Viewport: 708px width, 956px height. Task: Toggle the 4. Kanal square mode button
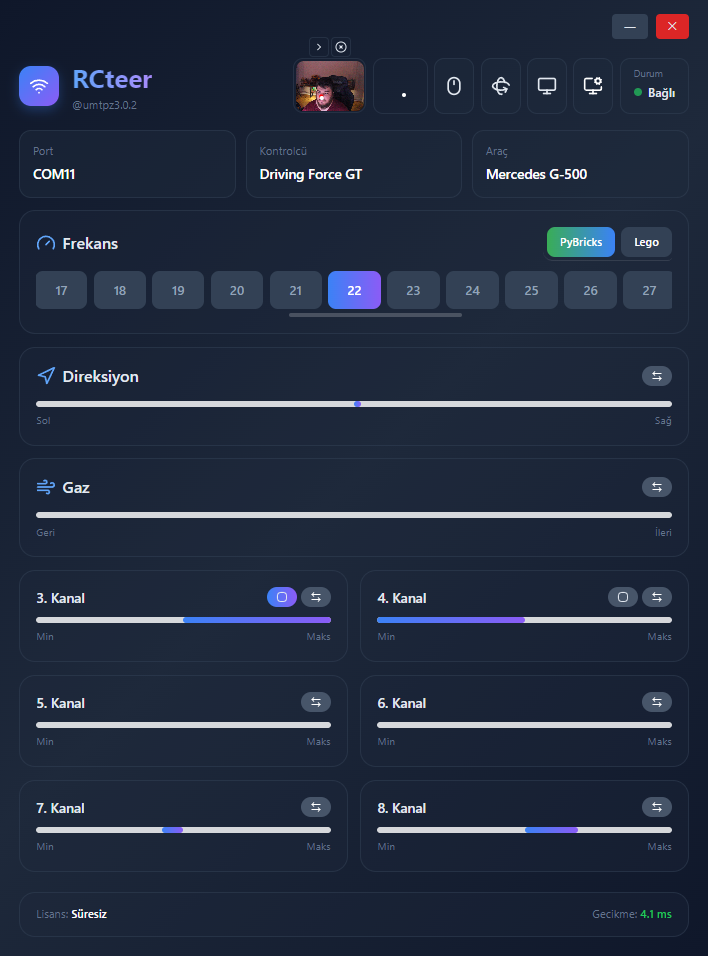click(623, 597)
